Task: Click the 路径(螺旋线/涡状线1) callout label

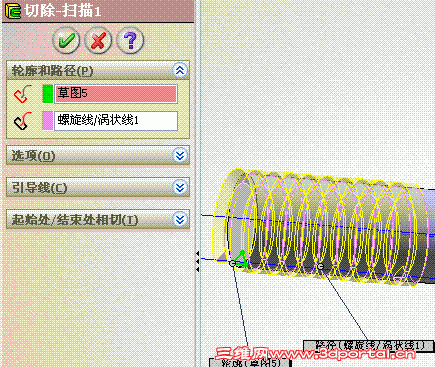Action: tap(369, 345)
